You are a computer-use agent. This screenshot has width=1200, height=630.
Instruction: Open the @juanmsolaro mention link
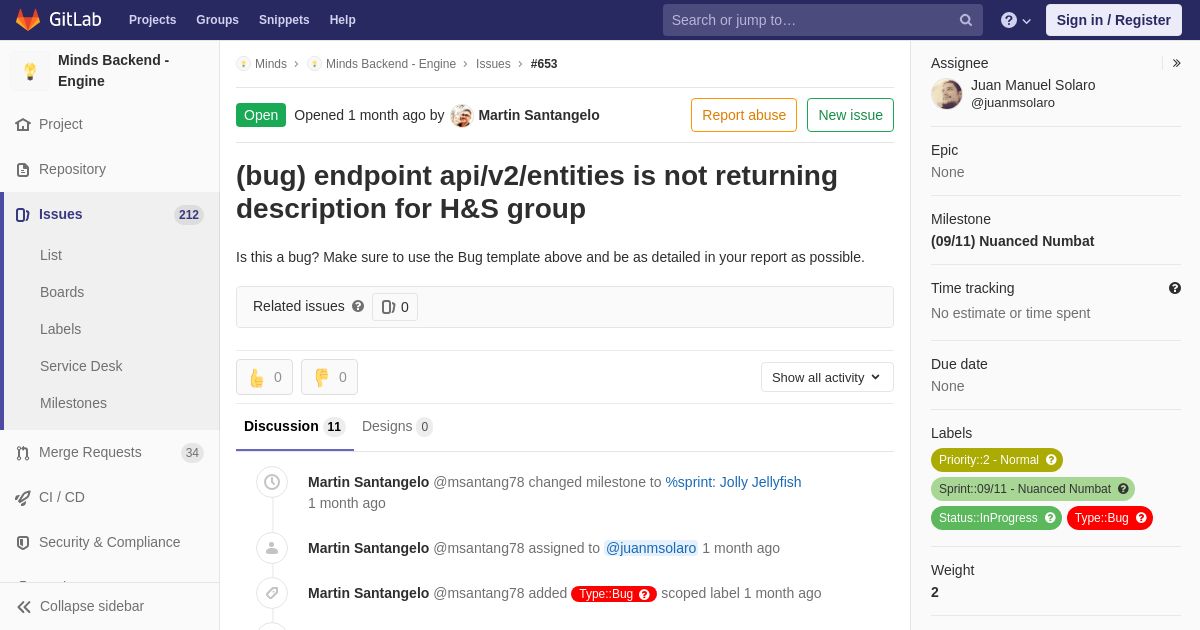(651, 548)
